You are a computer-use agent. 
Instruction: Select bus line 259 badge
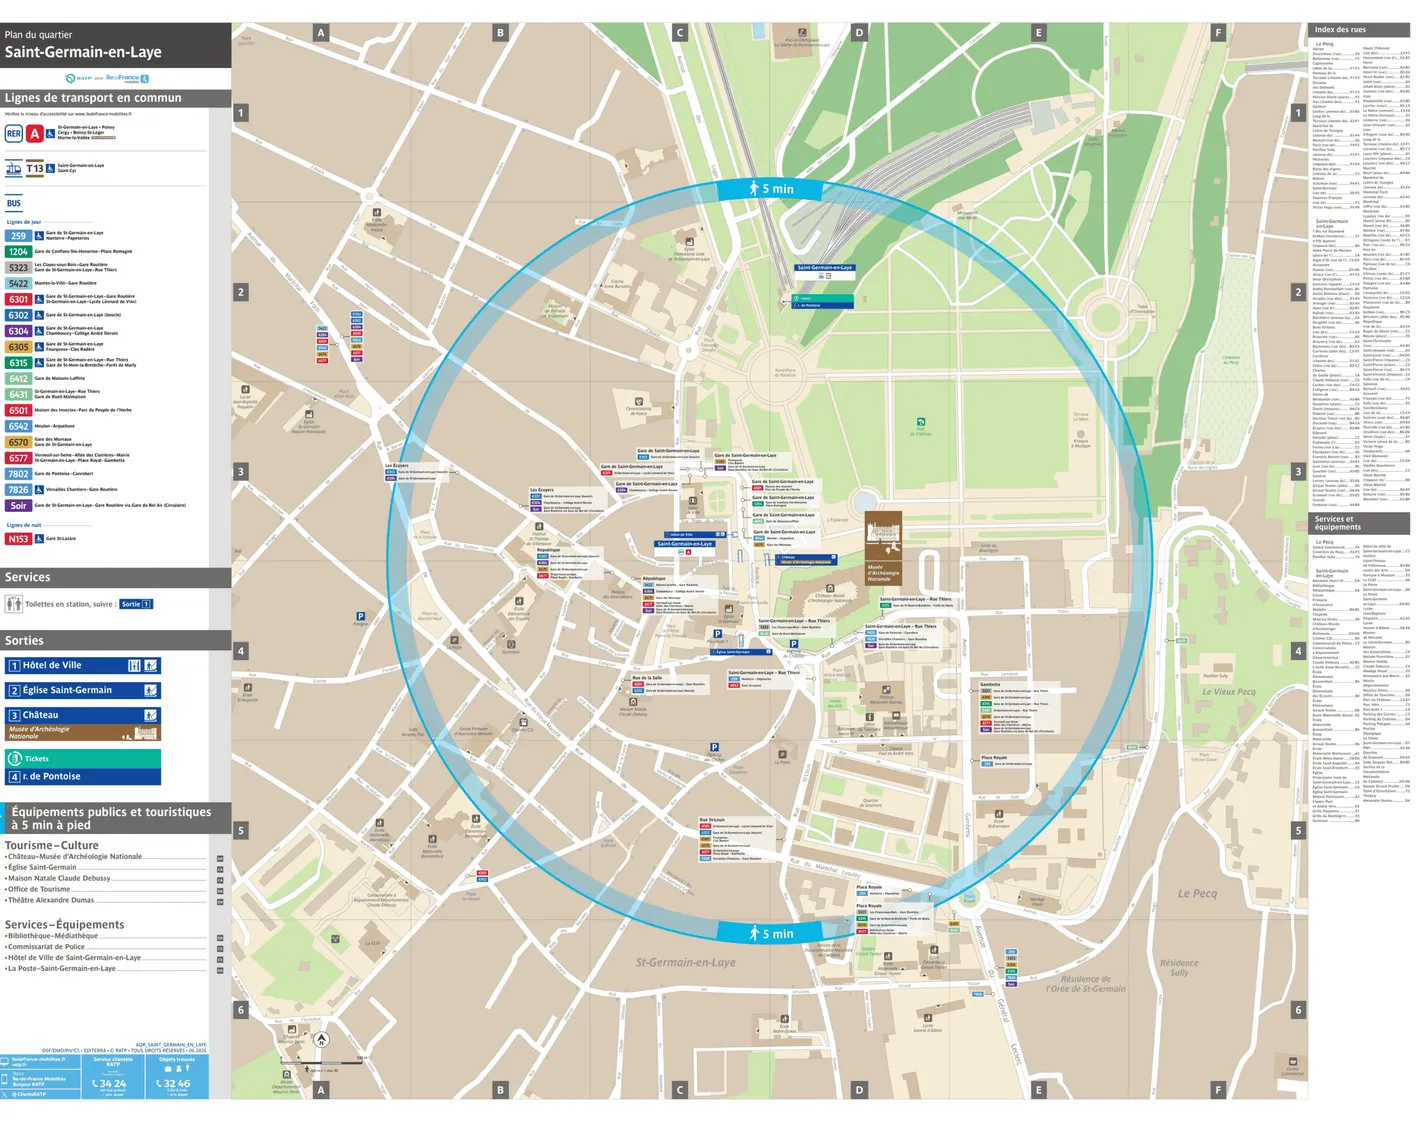click(x=19, y=236)
